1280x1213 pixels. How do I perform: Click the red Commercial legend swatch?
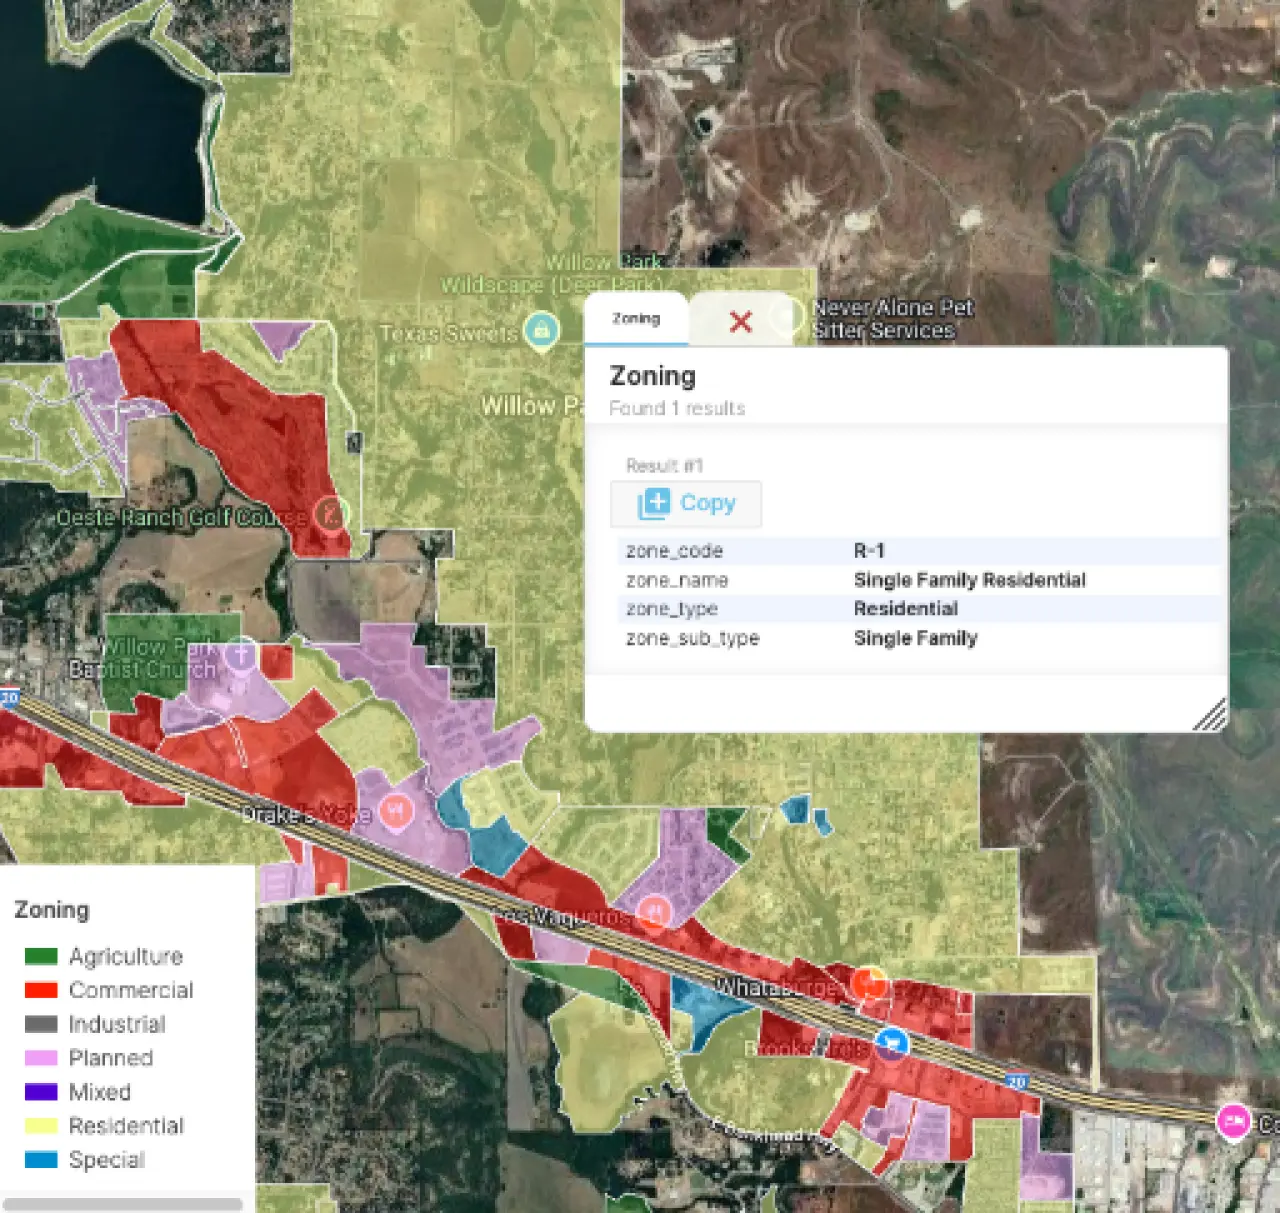pos(41,990)
